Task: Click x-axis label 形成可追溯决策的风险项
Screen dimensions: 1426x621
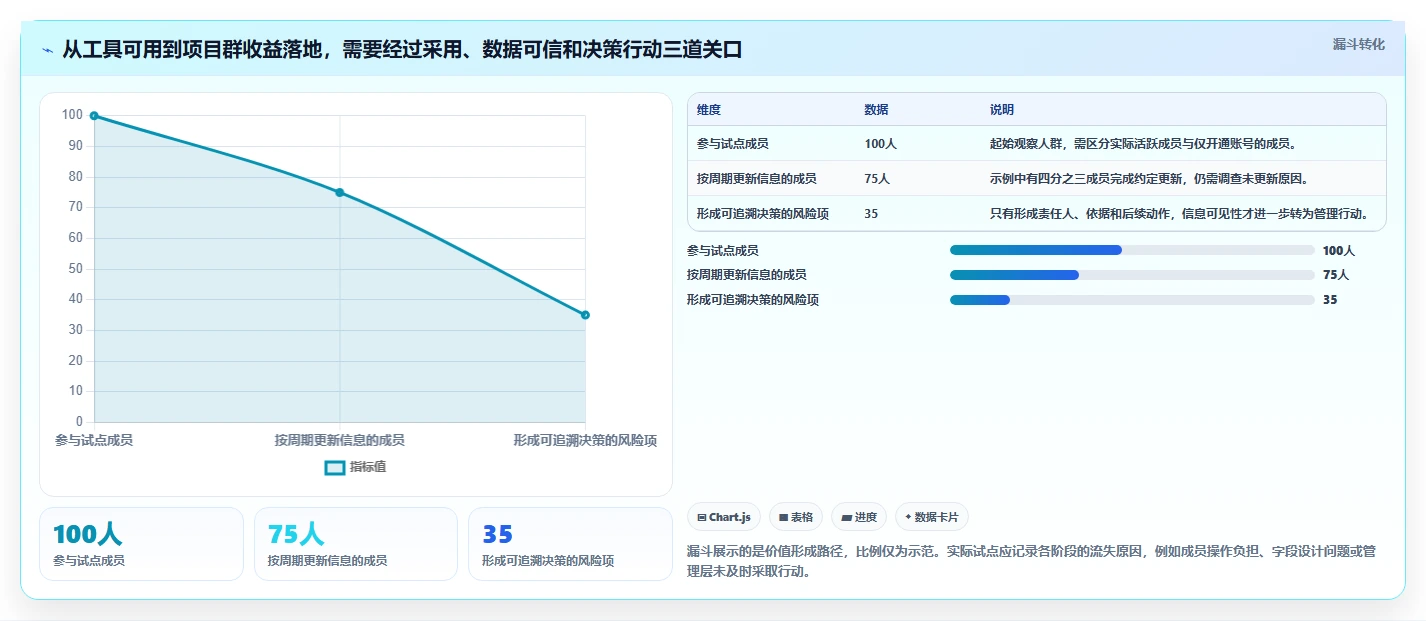Action: [x=585, y=440]
